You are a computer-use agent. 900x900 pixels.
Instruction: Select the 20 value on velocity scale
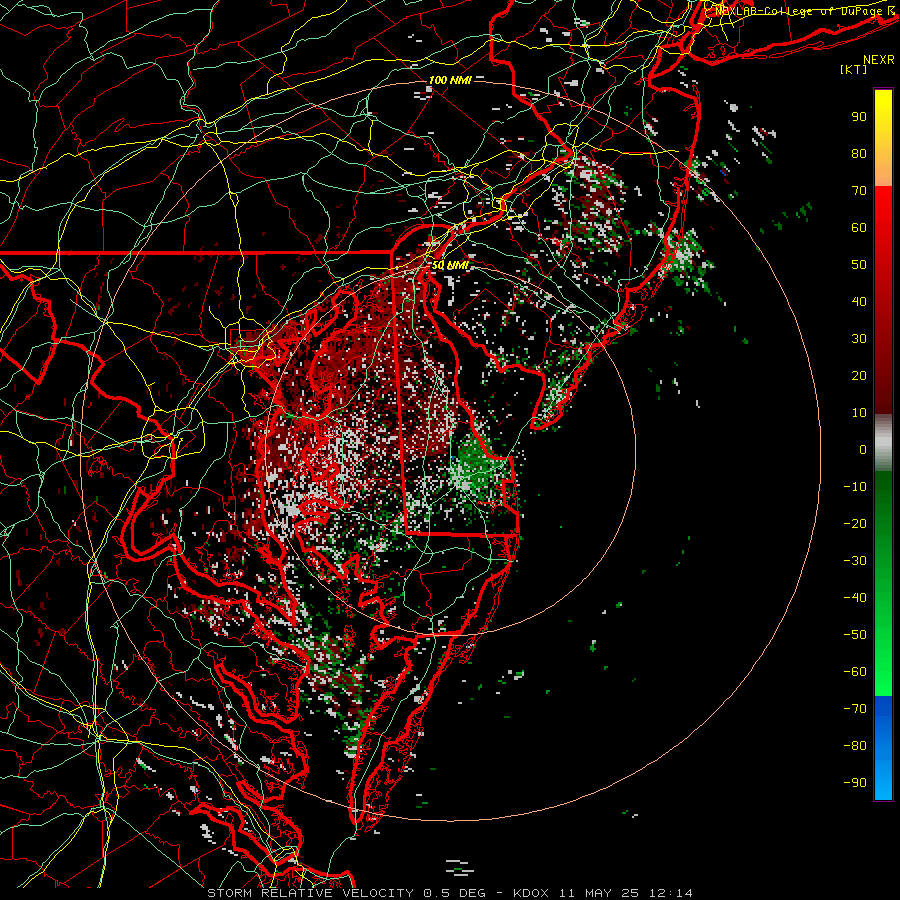[x=859, y=376]
